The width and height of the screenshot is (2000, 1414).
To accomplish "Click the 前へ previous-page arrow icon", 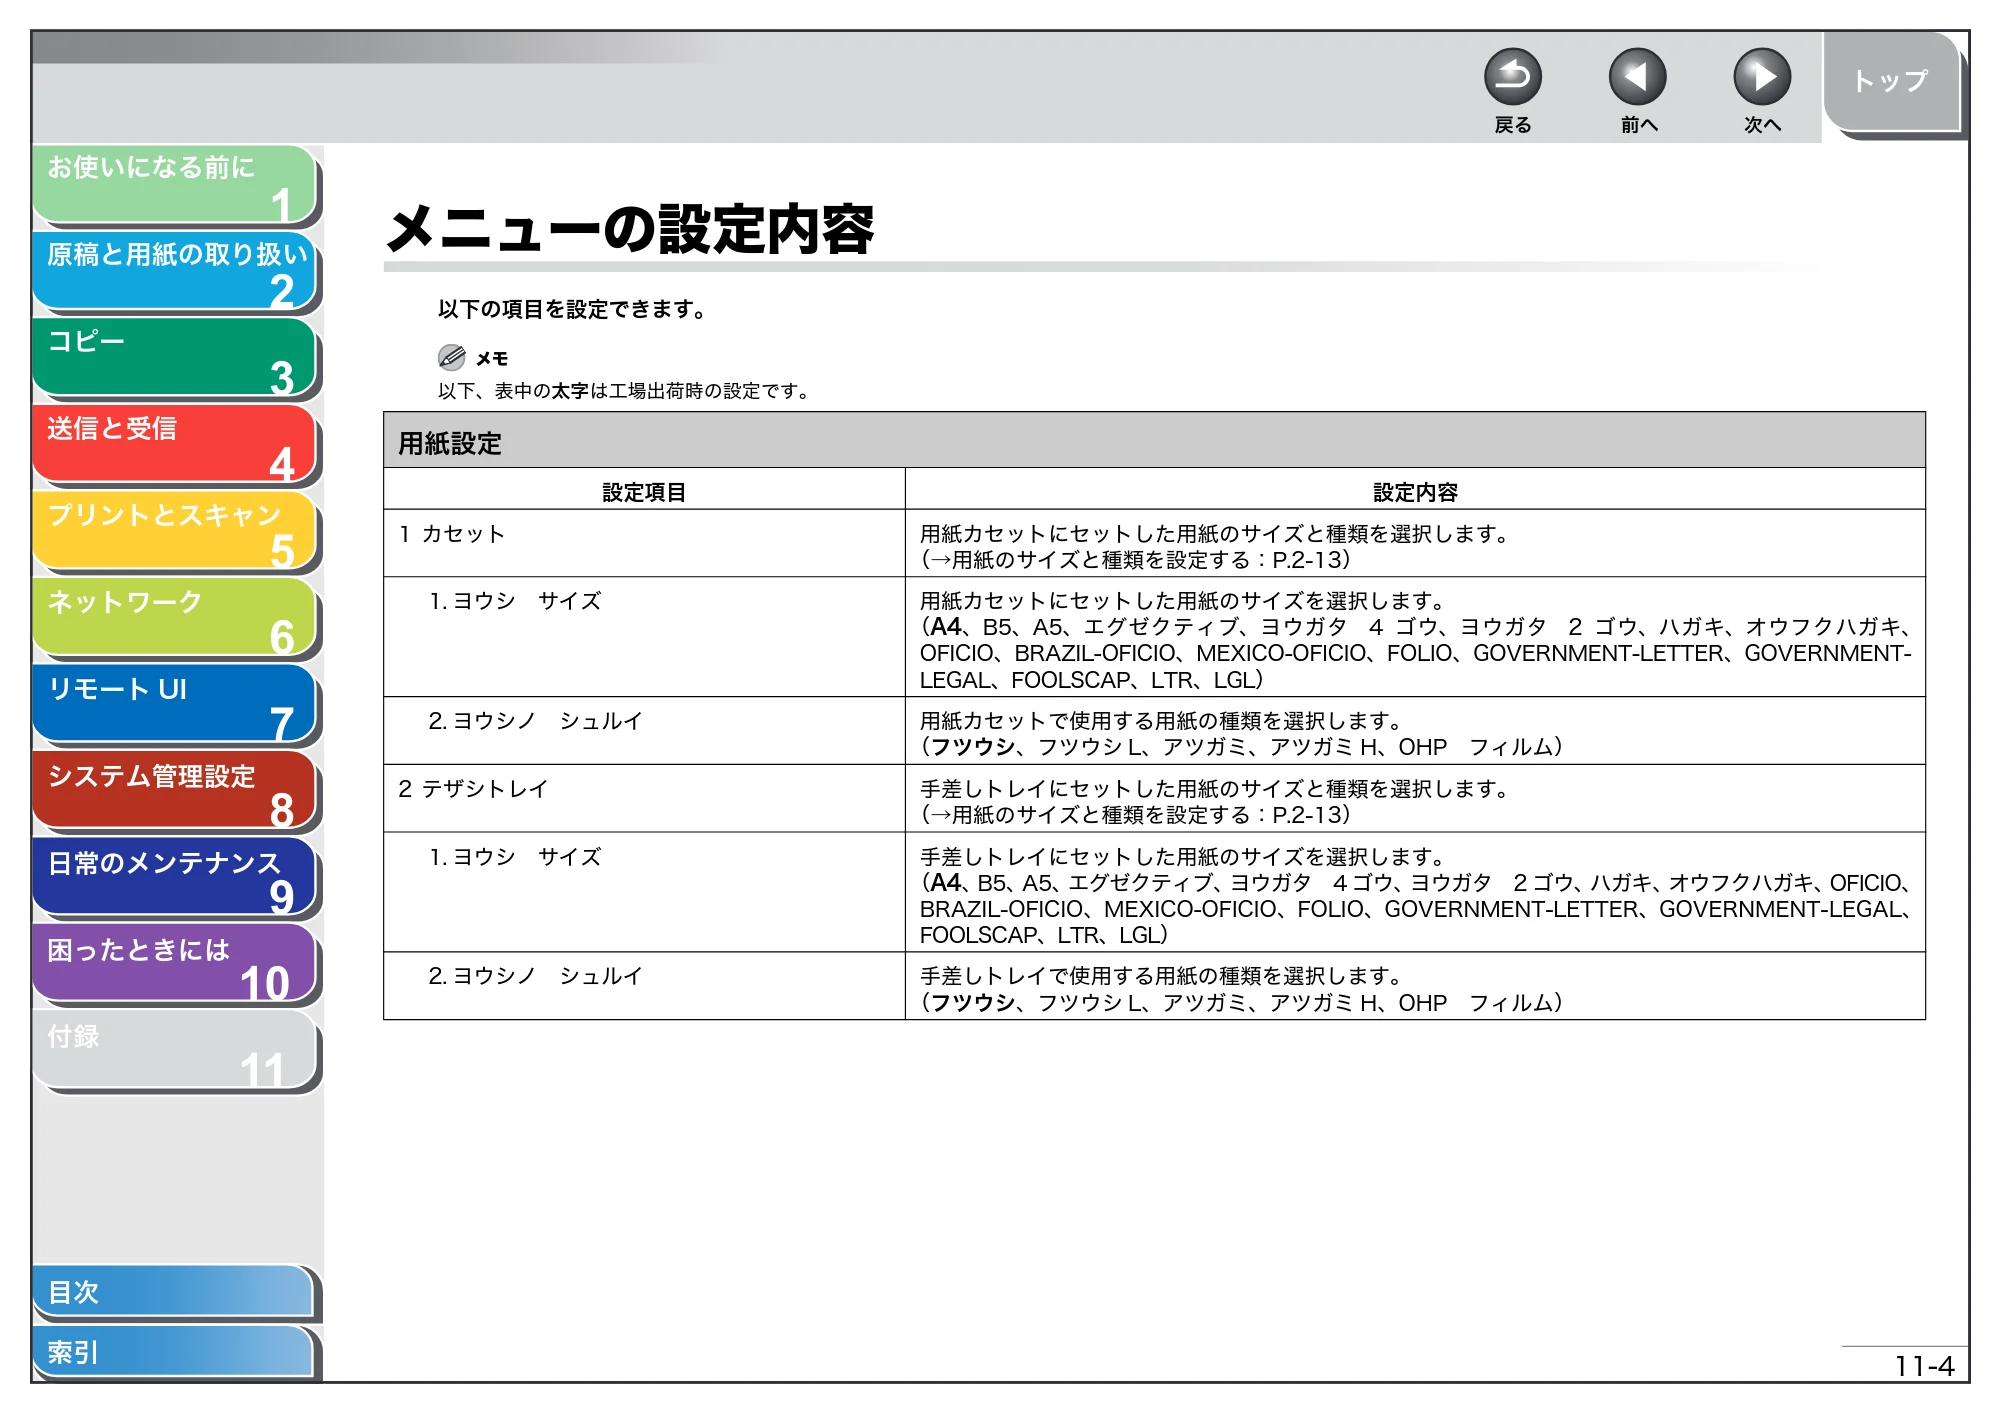I will click(1637, 77).
